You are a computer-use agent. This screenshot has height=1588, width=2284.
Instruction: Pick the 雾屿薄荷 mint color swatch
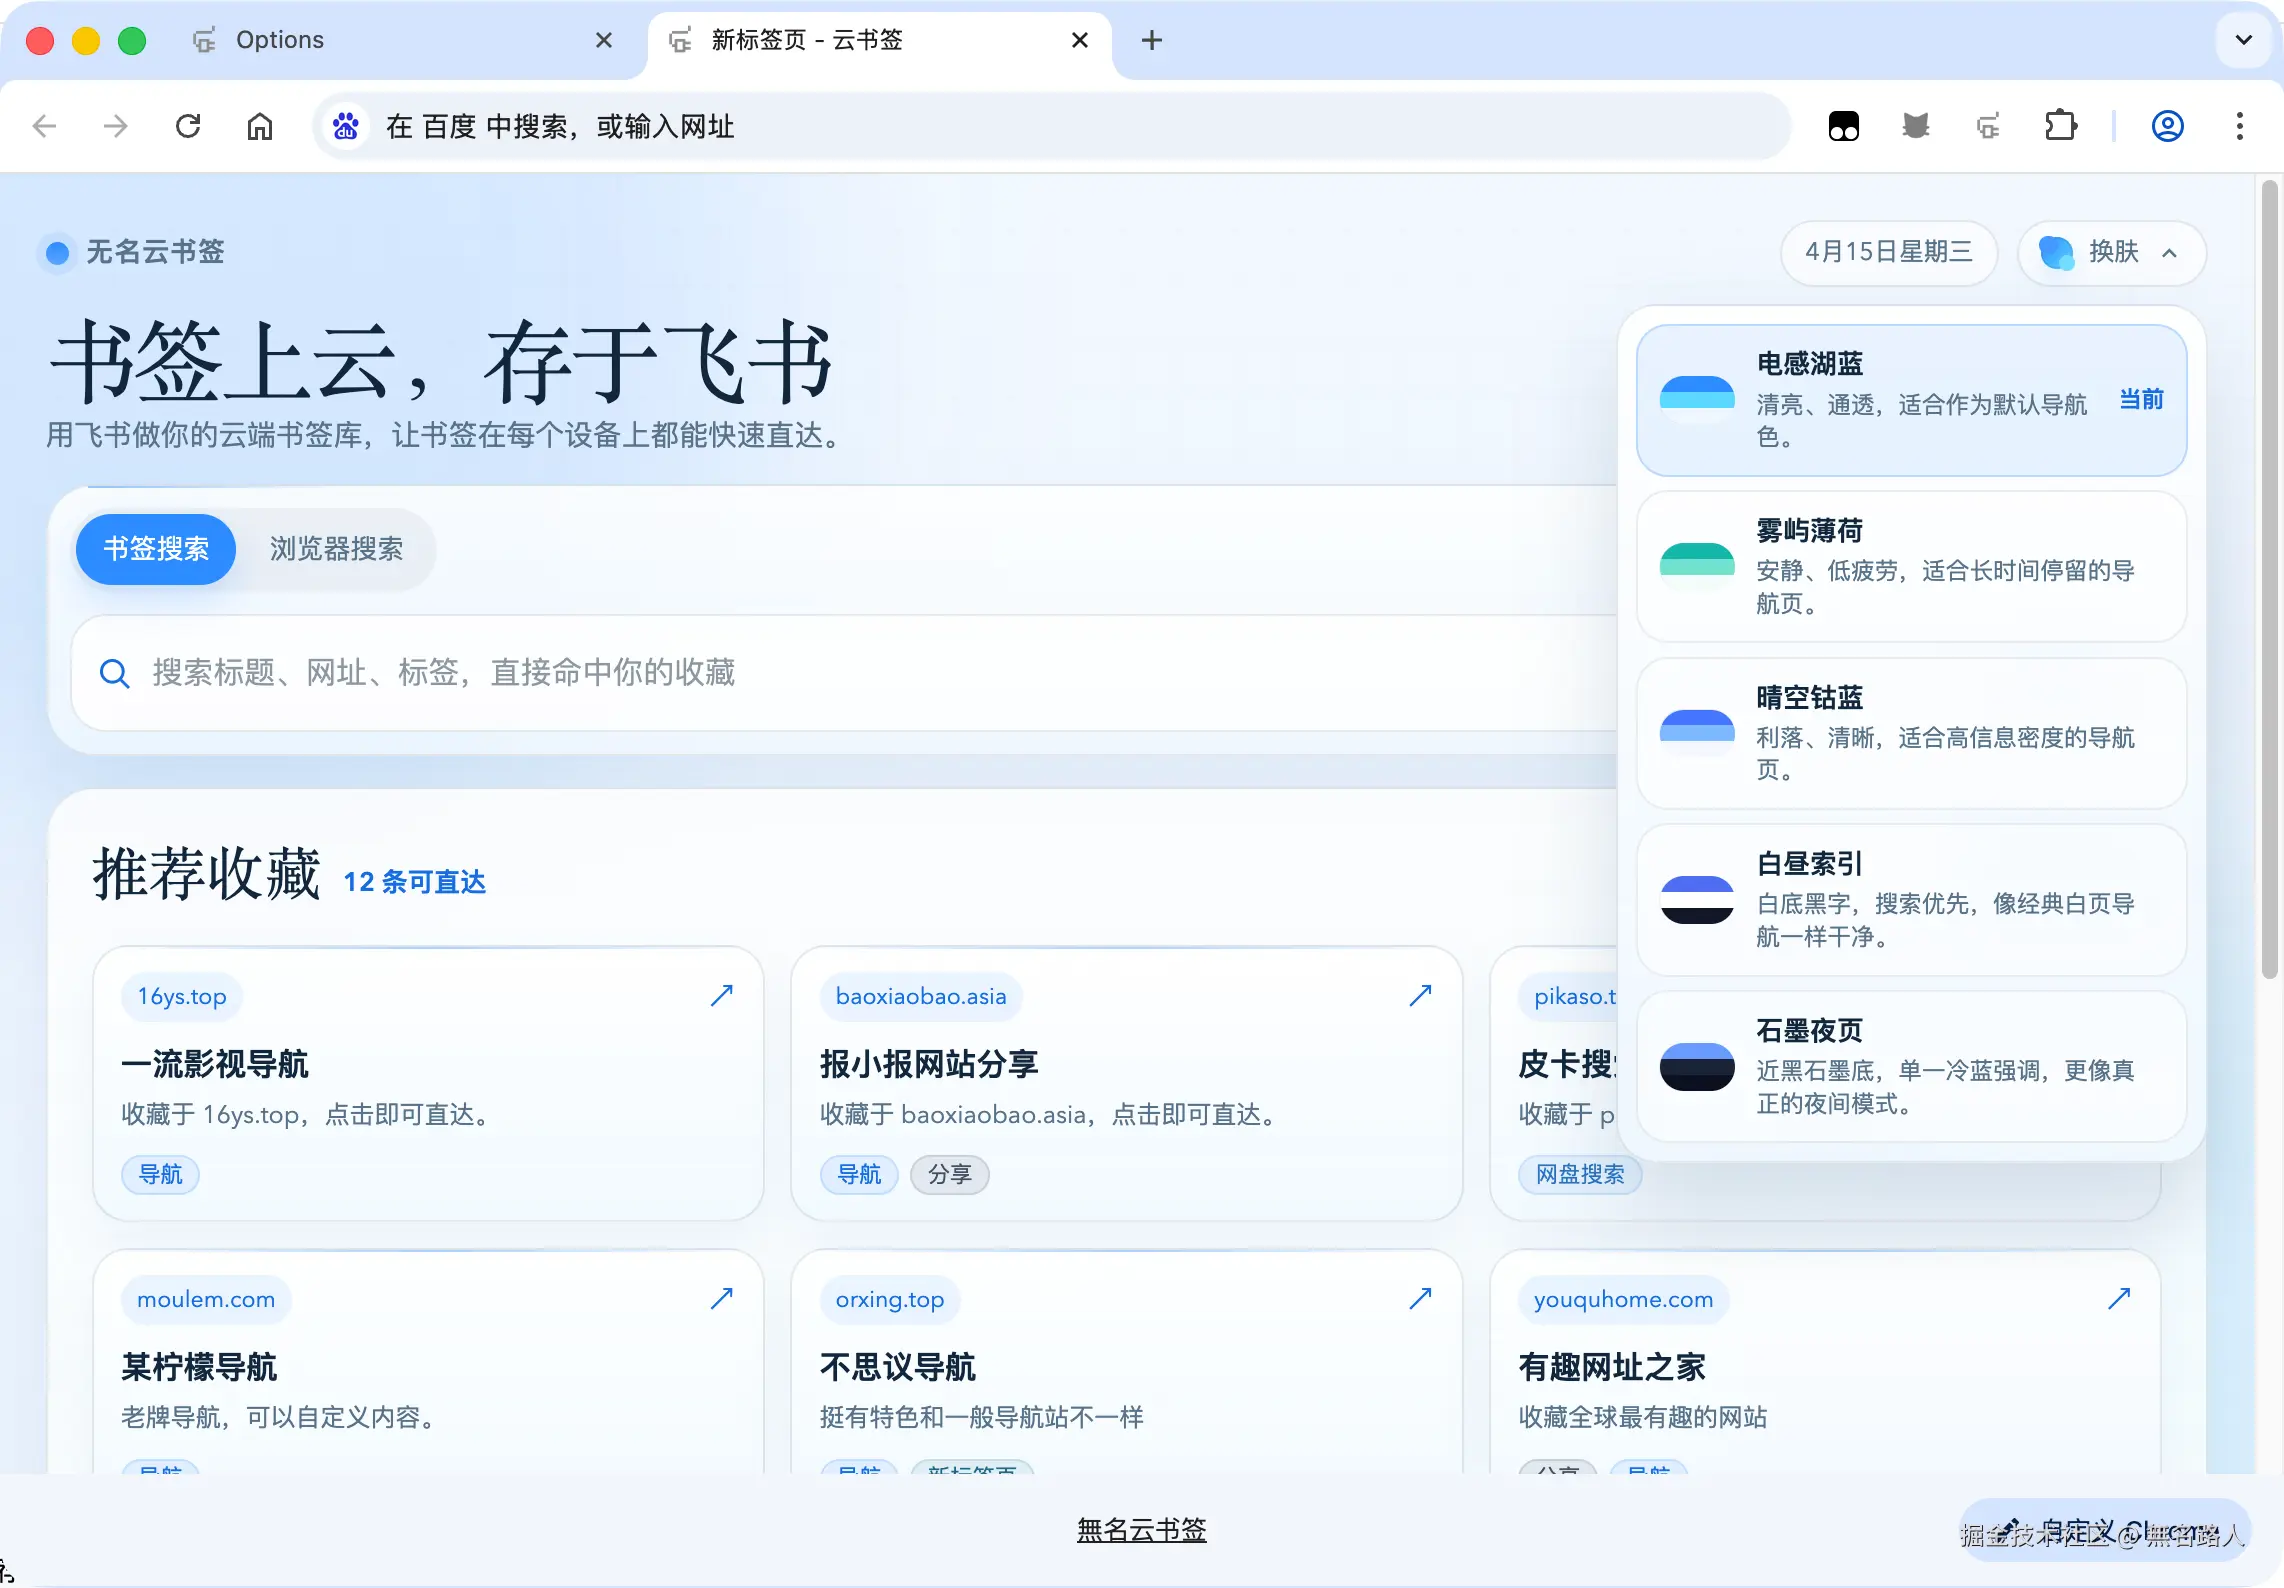(x=1697, y=560)
